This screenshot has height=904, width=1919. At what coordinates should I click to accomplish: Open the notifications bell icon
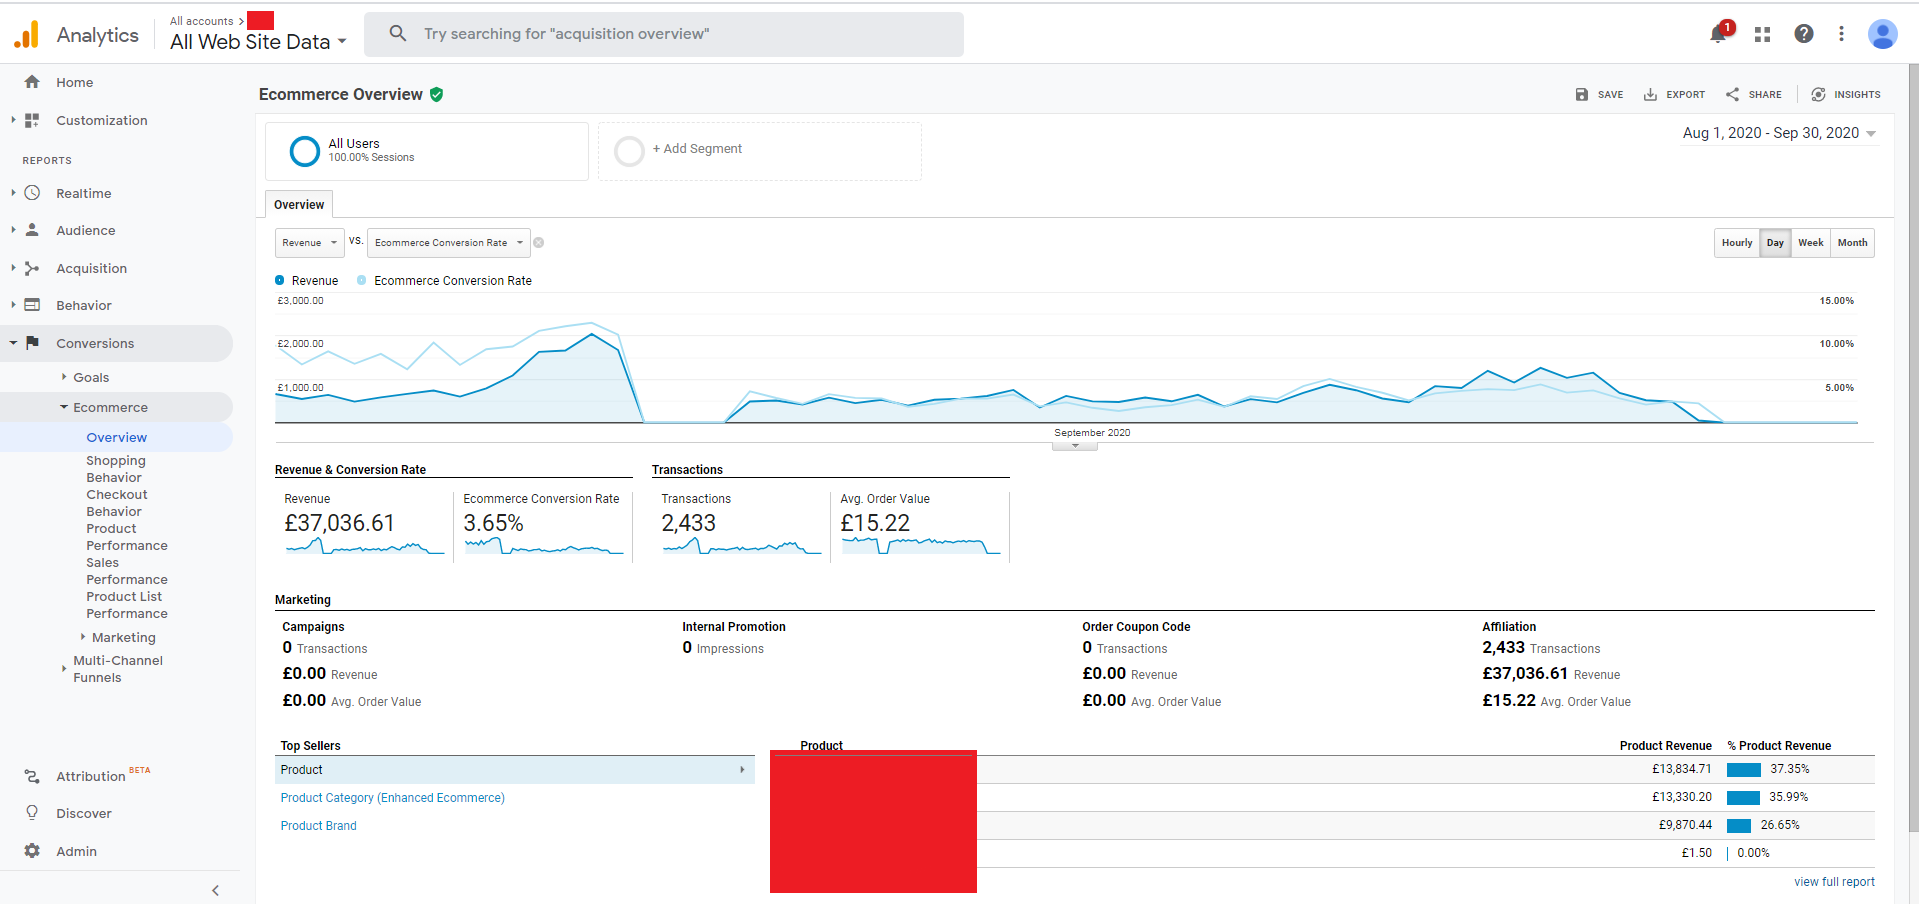(x=1719, y=34)
